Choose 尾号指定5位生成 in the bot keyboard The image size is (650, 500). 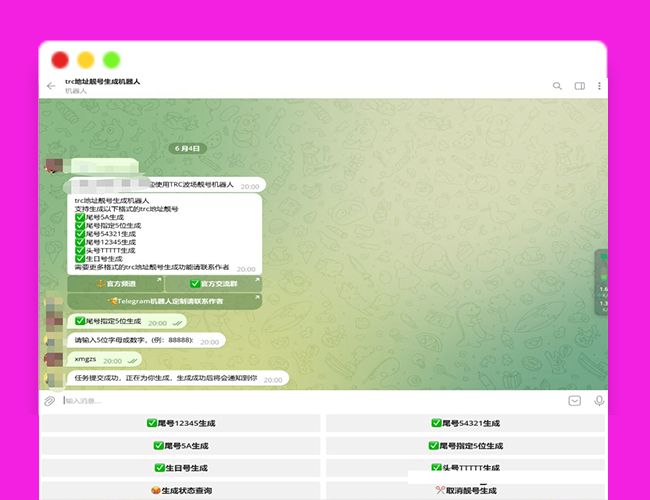(x=466, y=445)
